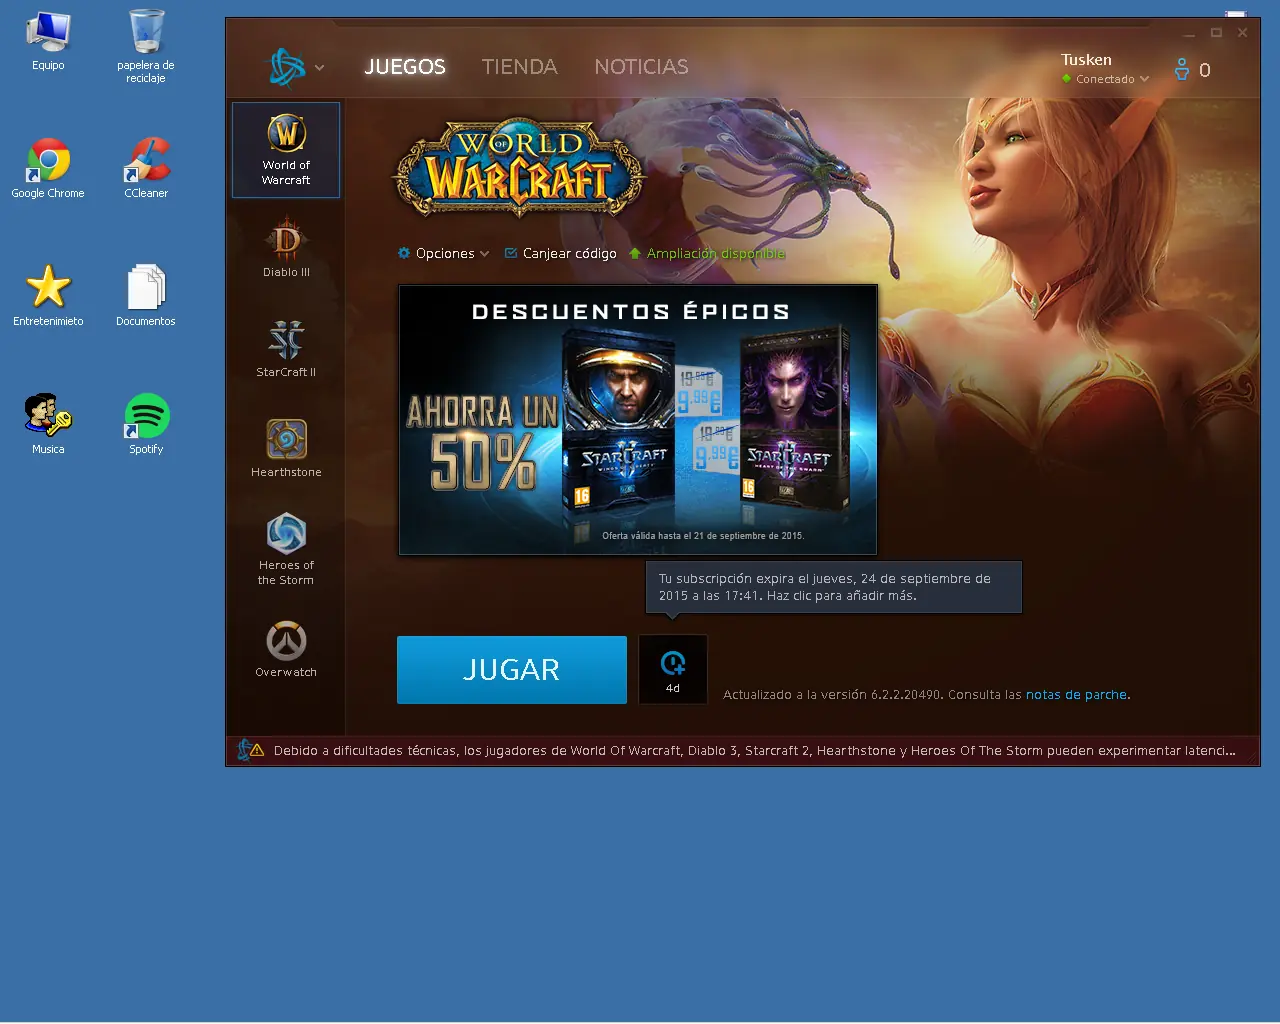Image resolution: width=1280 pixels, height=1024 pixels.
Task: Click Ampliación disponible link
Action: pos(707,253)
